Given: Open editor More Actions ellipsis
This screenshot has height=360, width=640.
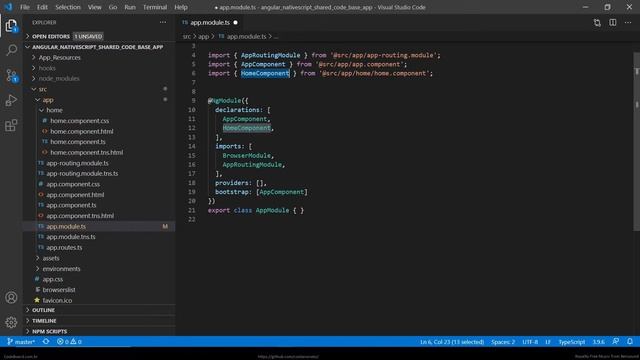Looking at the screenshot, I should tap(628, 22).
